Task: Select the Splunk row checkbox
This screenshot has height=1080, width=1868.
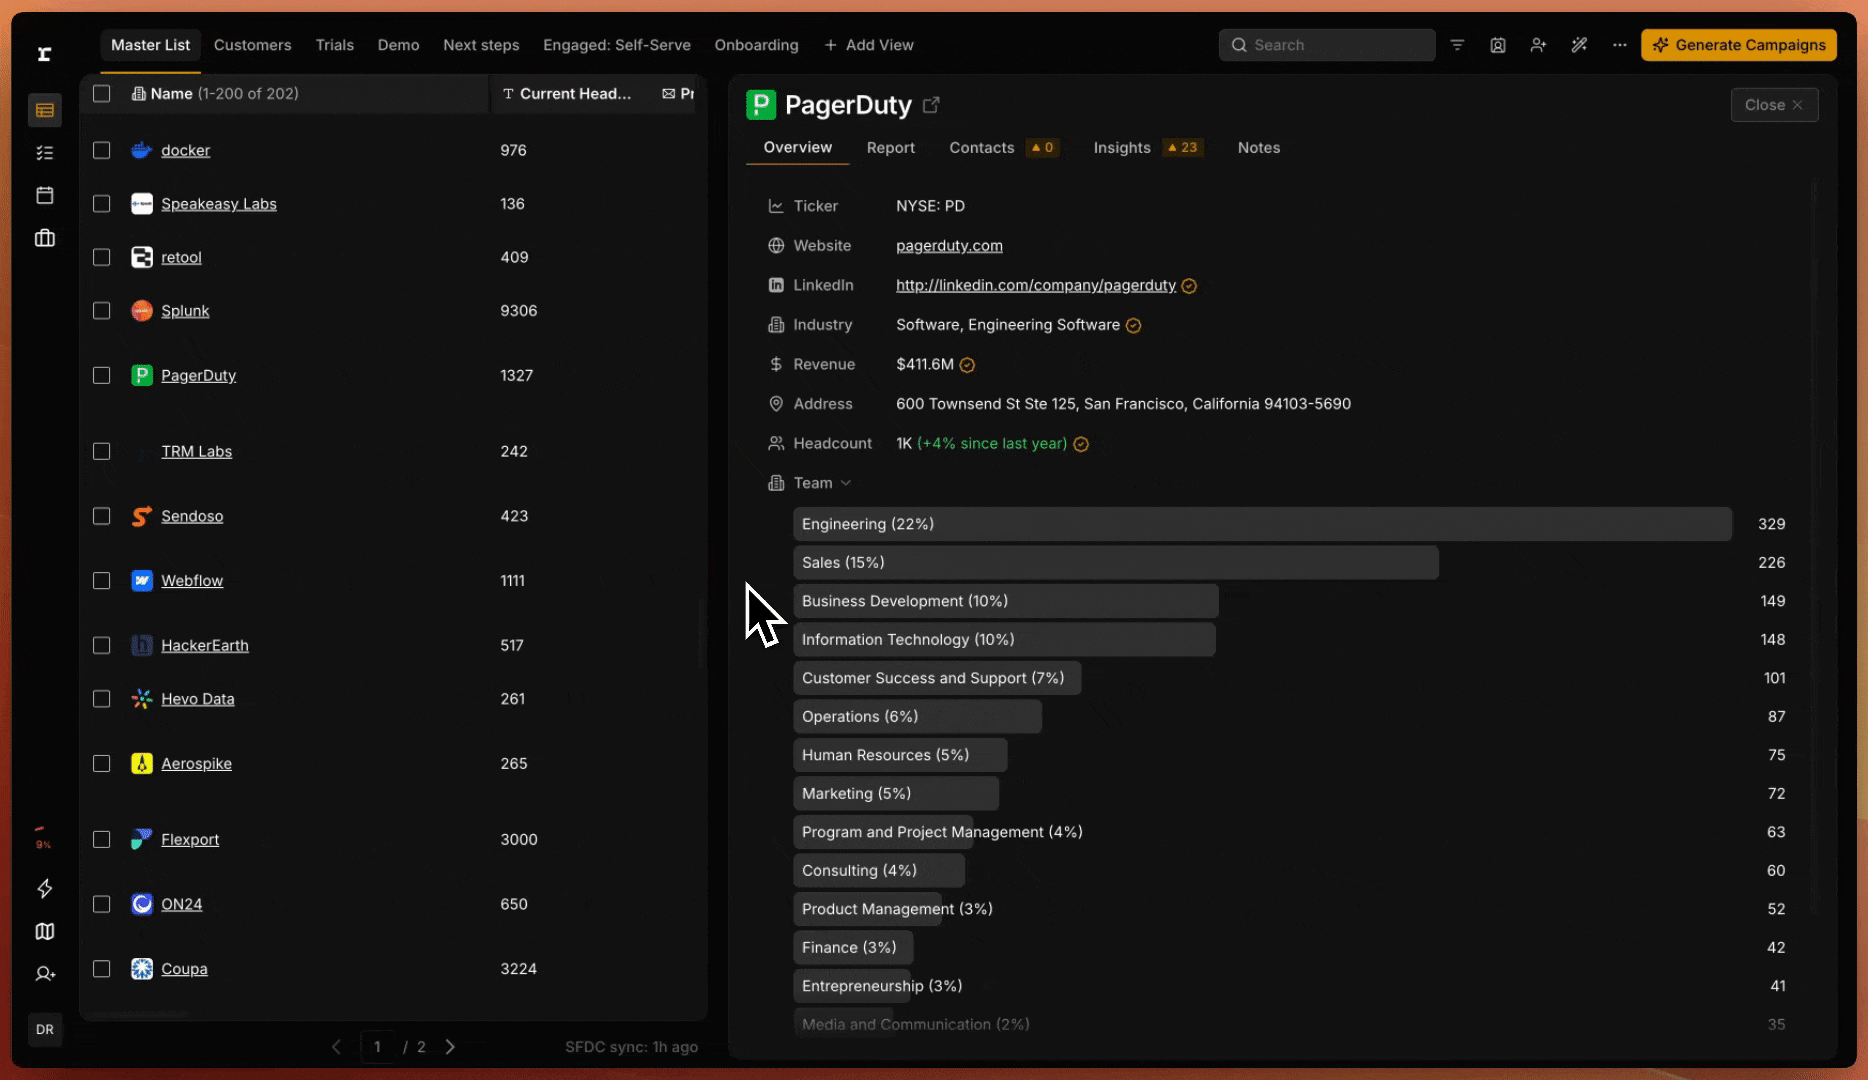Action: [x=101, y=311]
